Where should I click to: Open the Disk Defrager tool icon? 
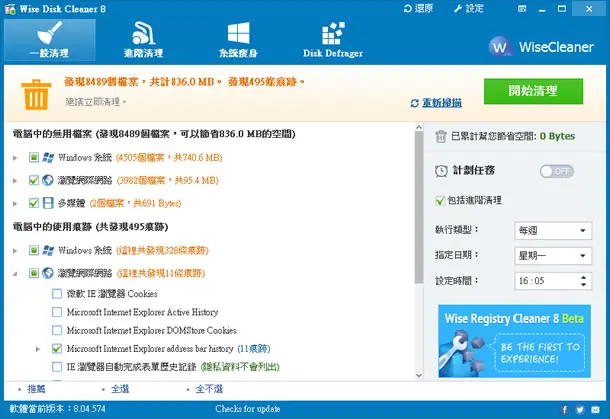click(333, 34)
